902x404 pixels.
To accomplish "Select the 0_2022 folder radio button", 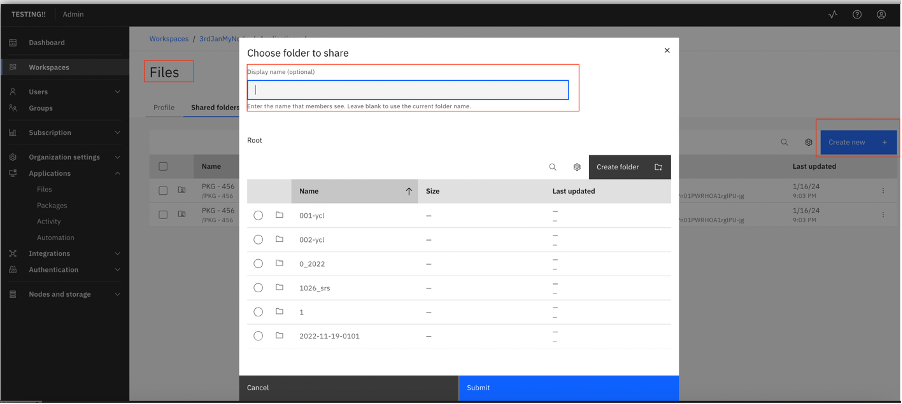I will [x=258, y=263].
